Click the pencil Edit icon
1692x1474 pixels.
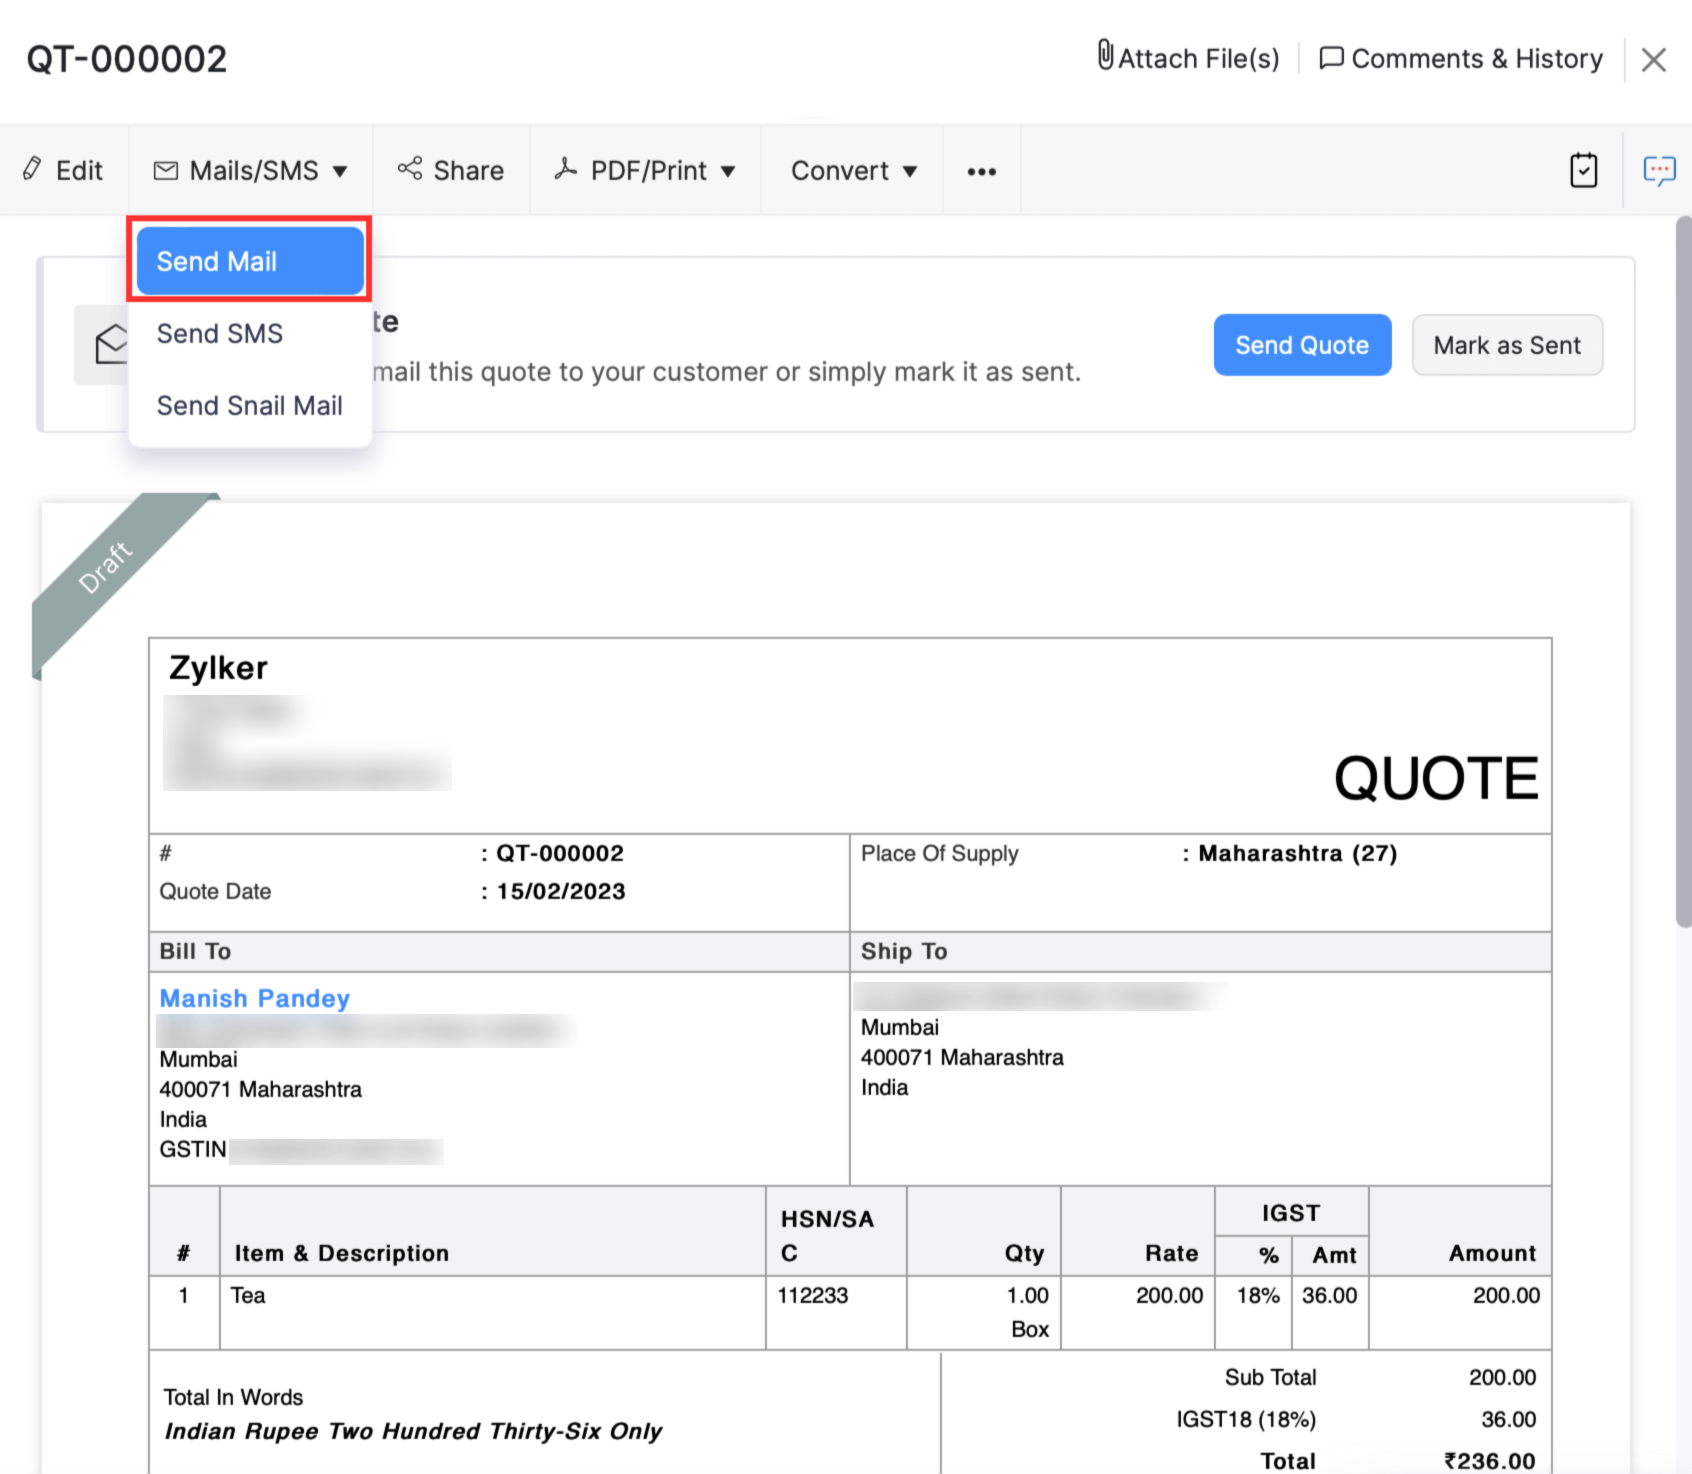pos(33,169)
